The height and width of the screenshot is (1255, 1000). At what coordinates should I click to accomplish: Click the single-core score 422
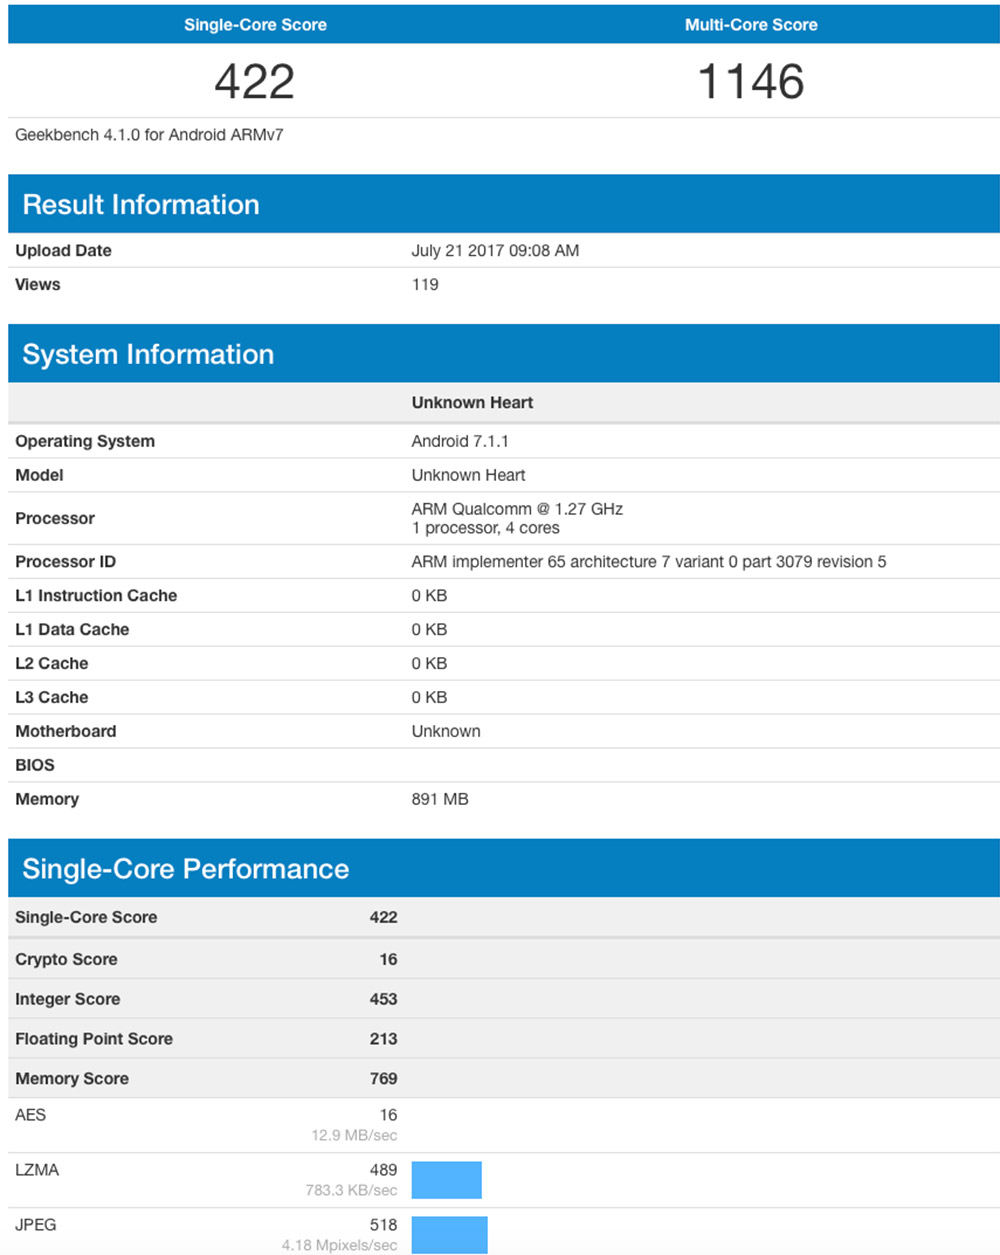point(254,82)
